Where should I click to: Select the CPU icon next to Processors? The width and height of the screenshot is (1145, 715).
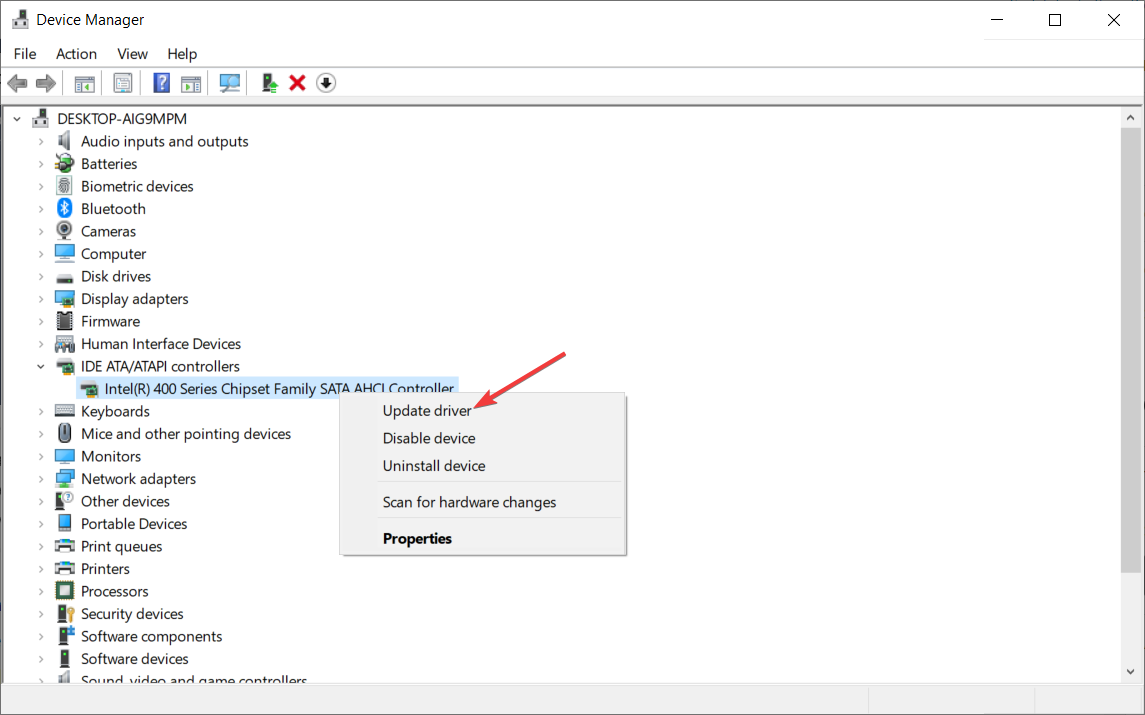coord(64,592)
